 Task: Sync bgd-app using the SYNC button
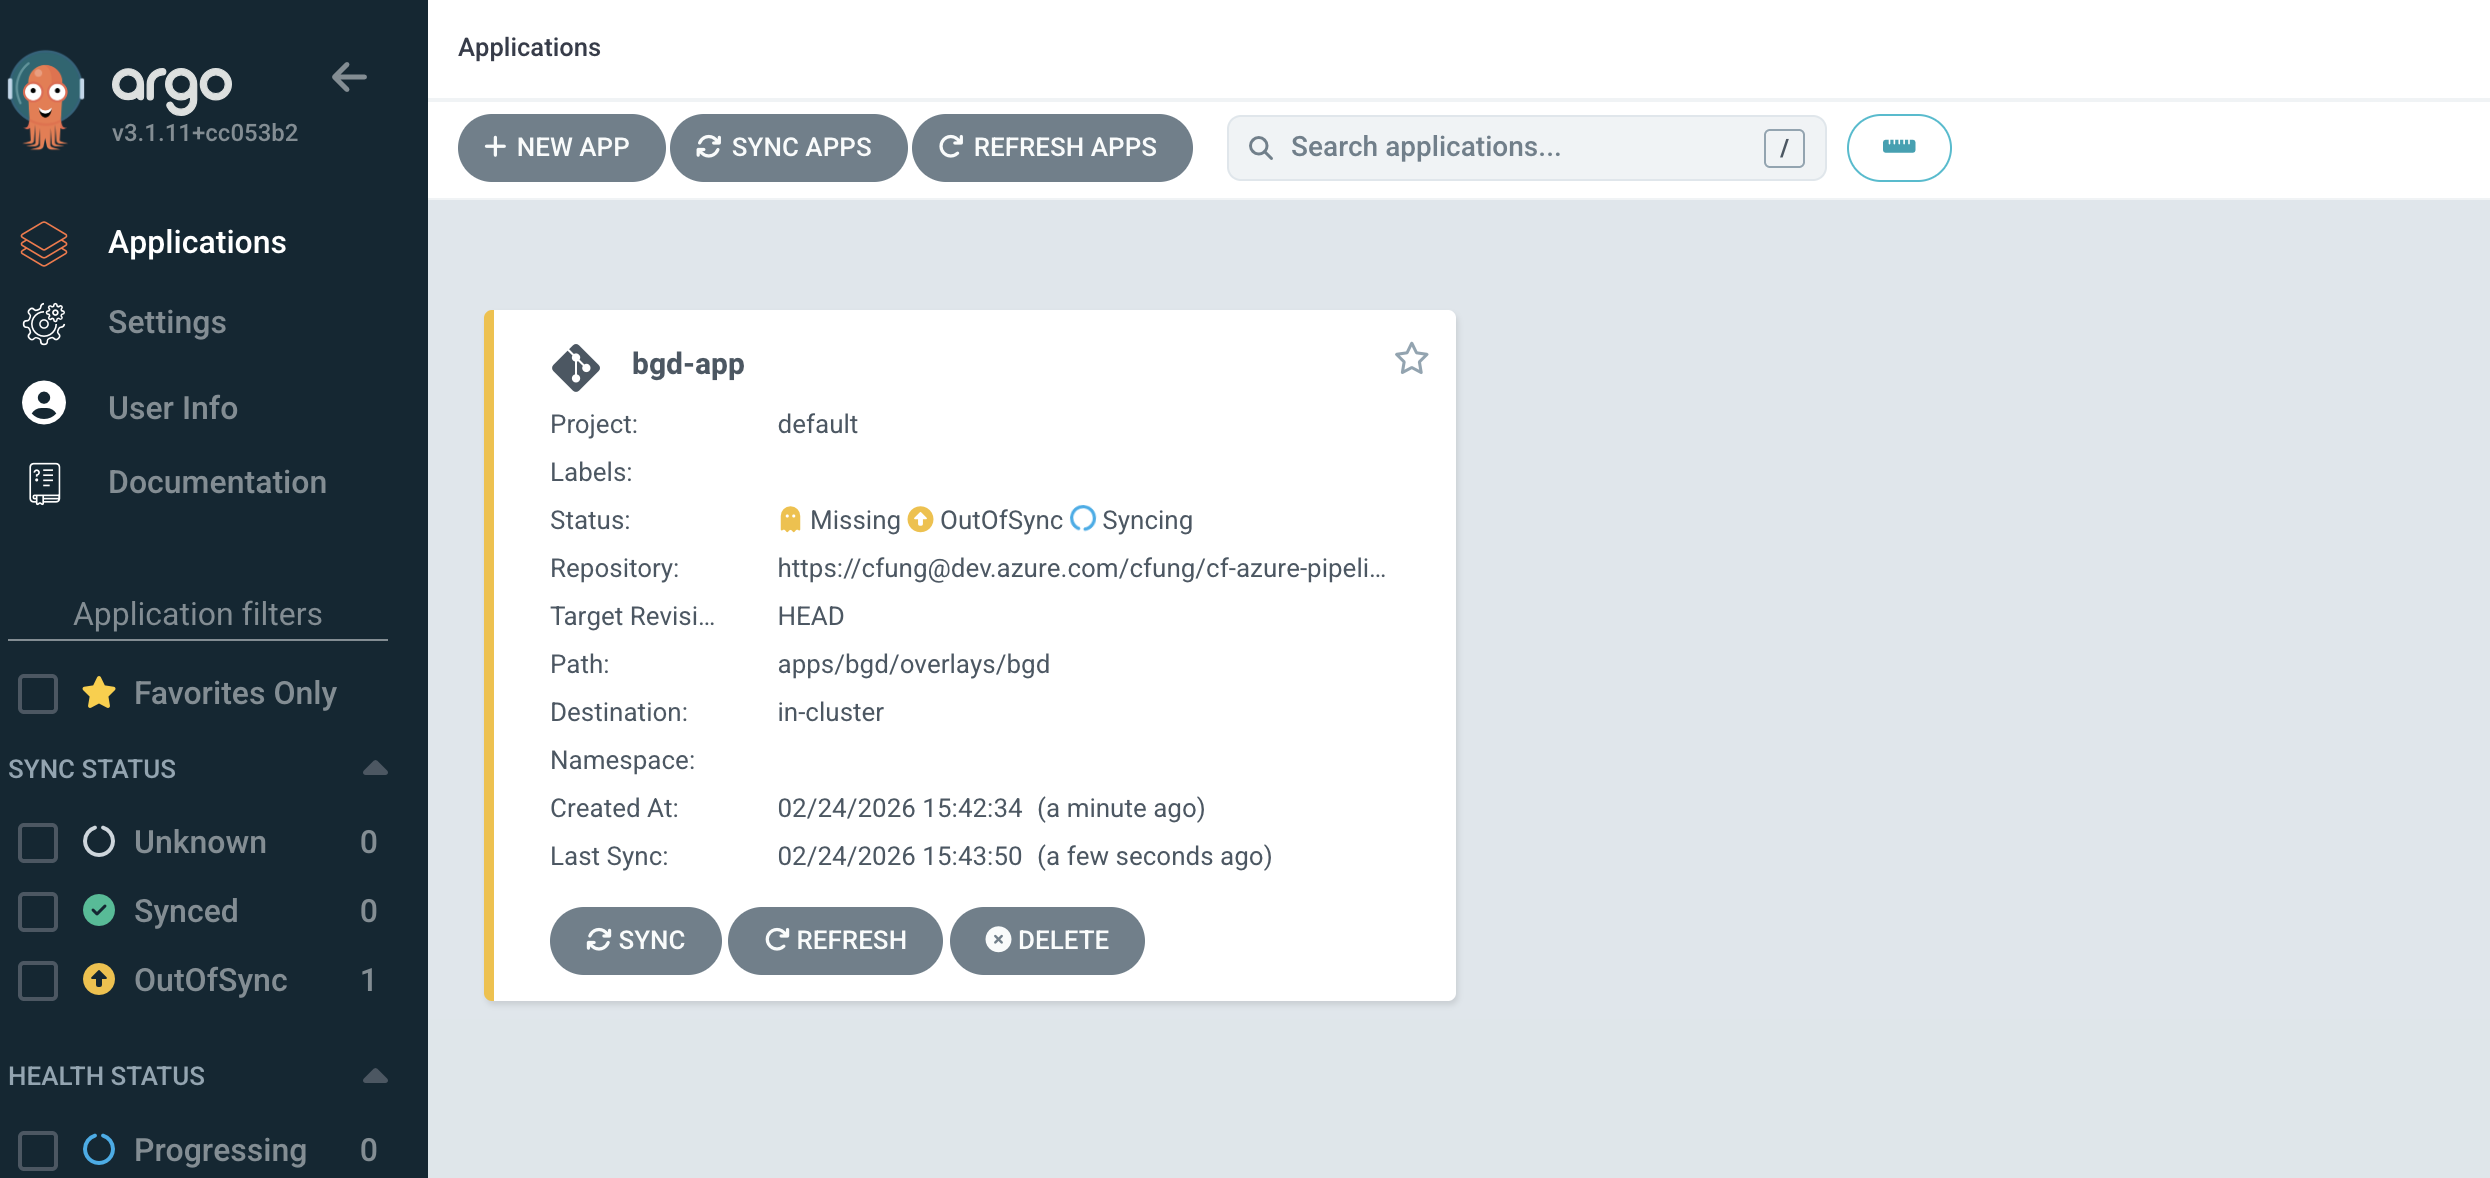click(635, 940)
